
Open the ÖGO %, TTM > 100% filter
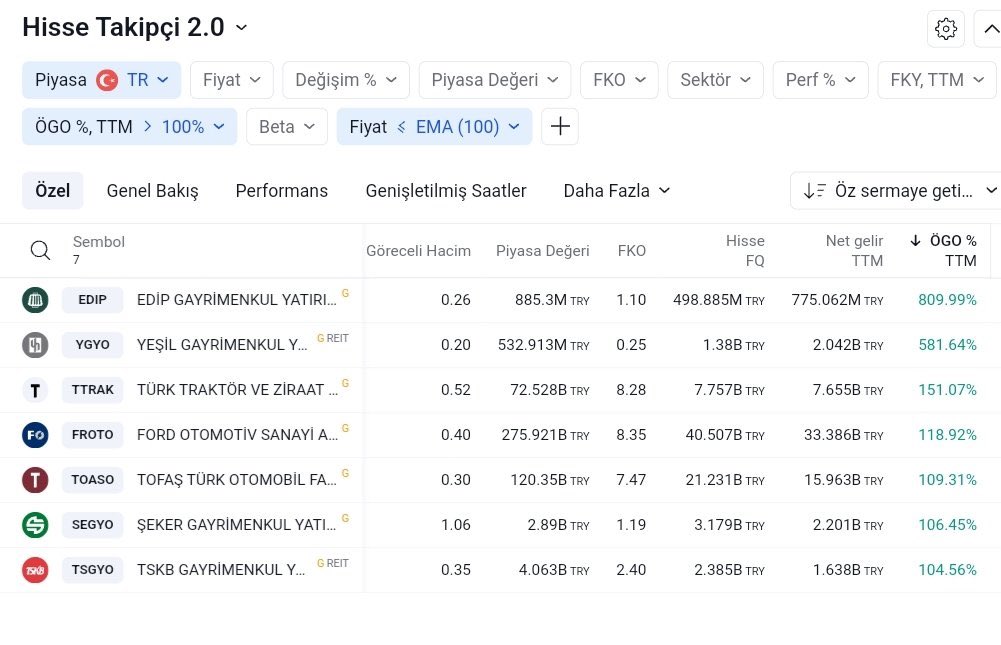(x=130, y=126)
